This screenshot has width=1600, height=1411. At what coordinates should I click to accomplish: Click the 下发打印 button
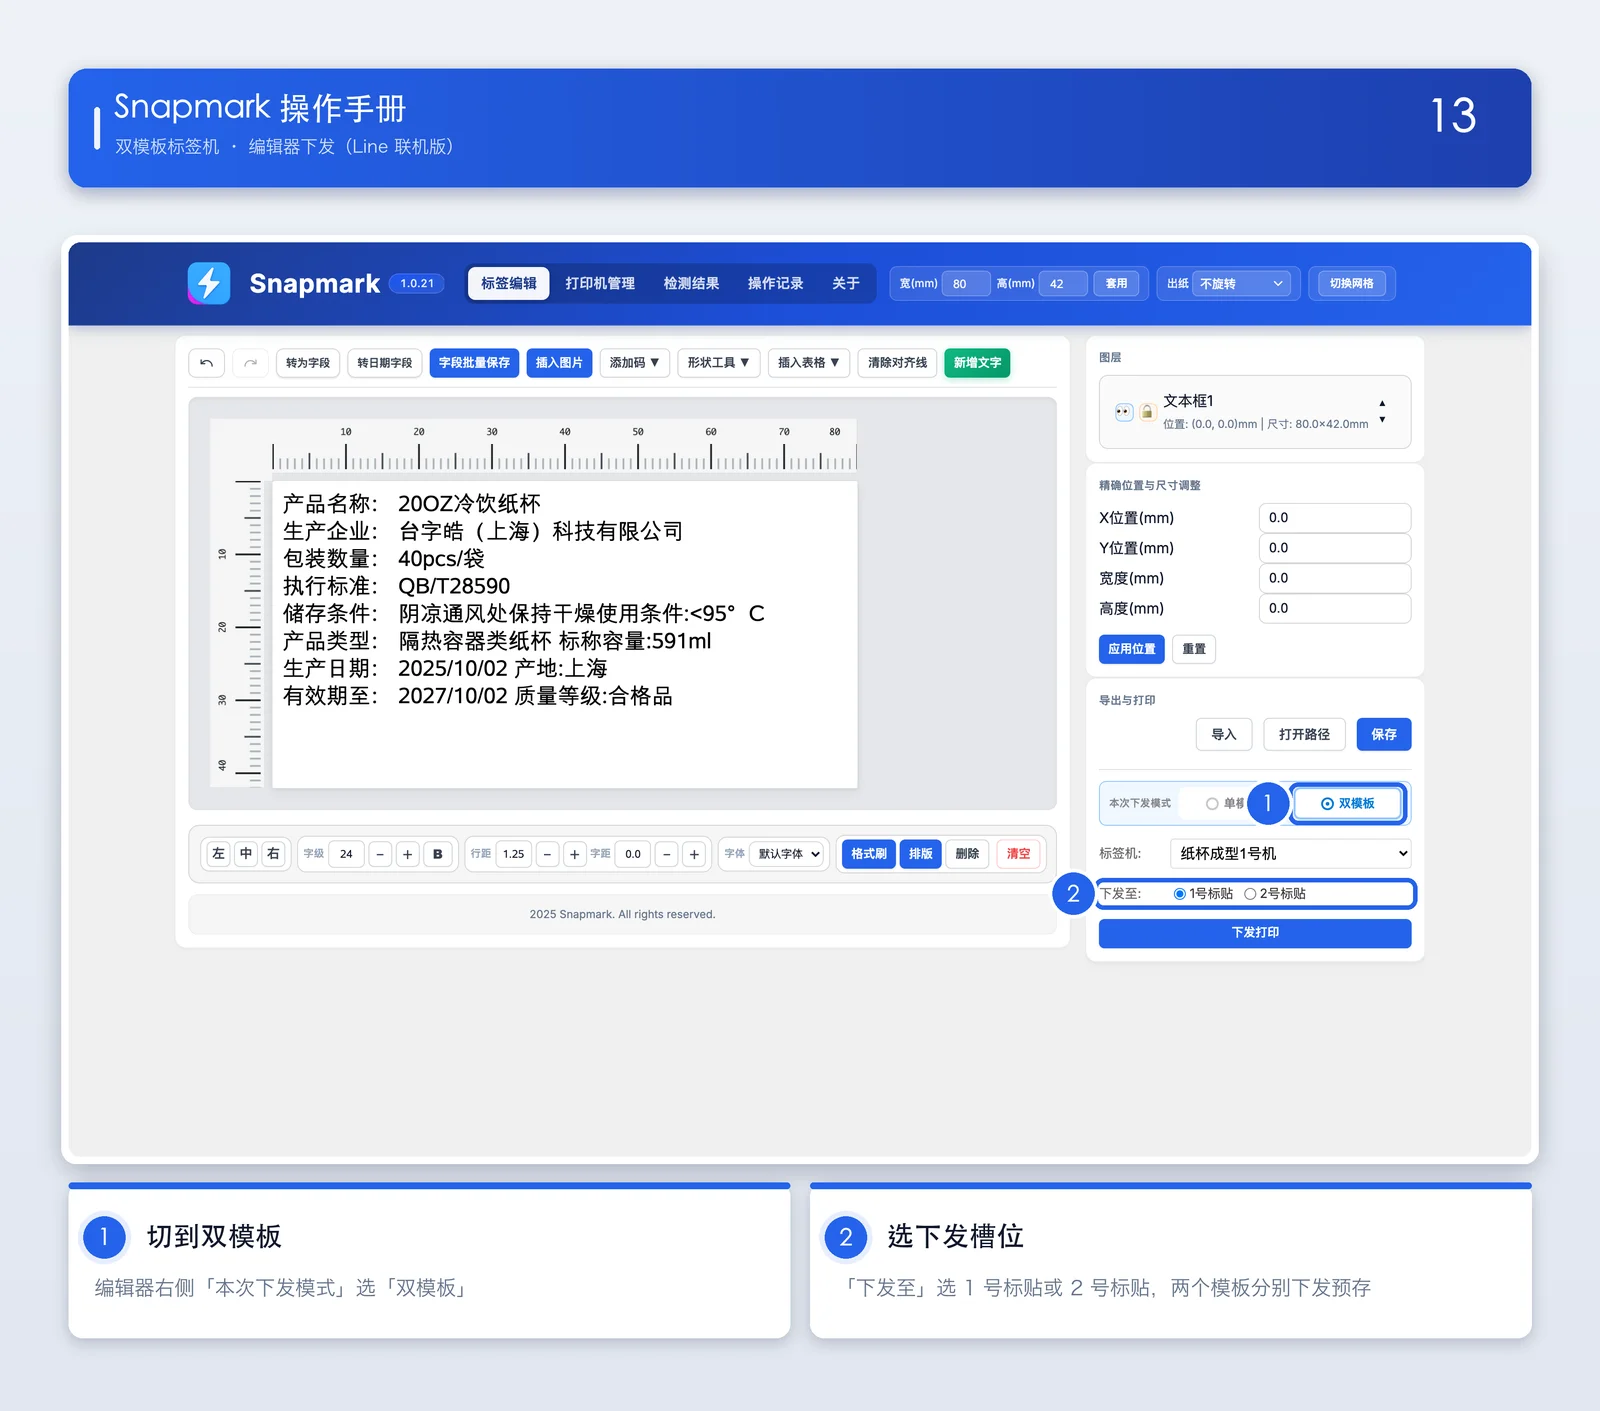(1255, 933)
